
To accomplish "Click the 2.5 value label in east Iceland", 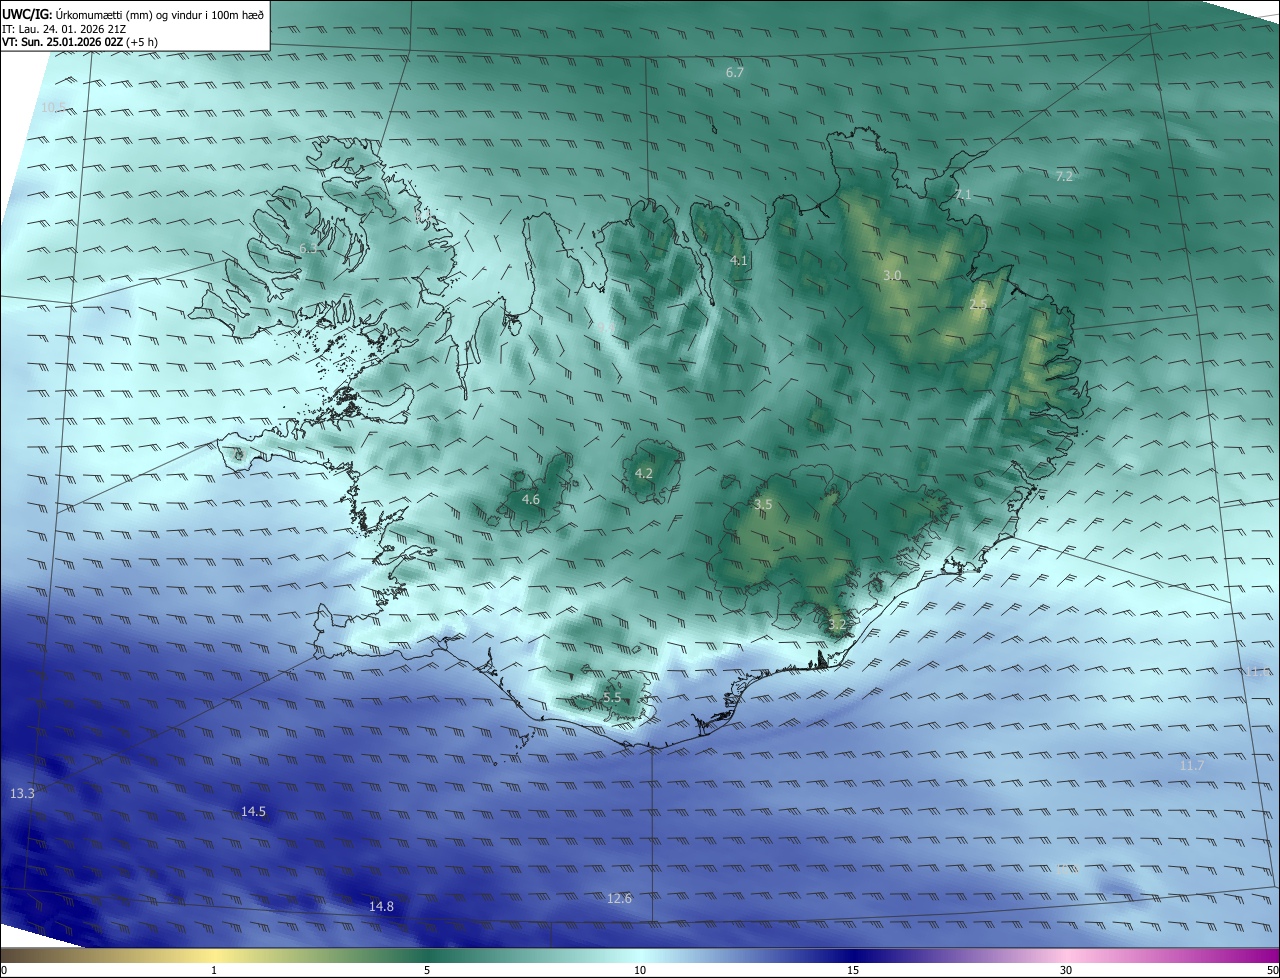I will click(979, 304).
